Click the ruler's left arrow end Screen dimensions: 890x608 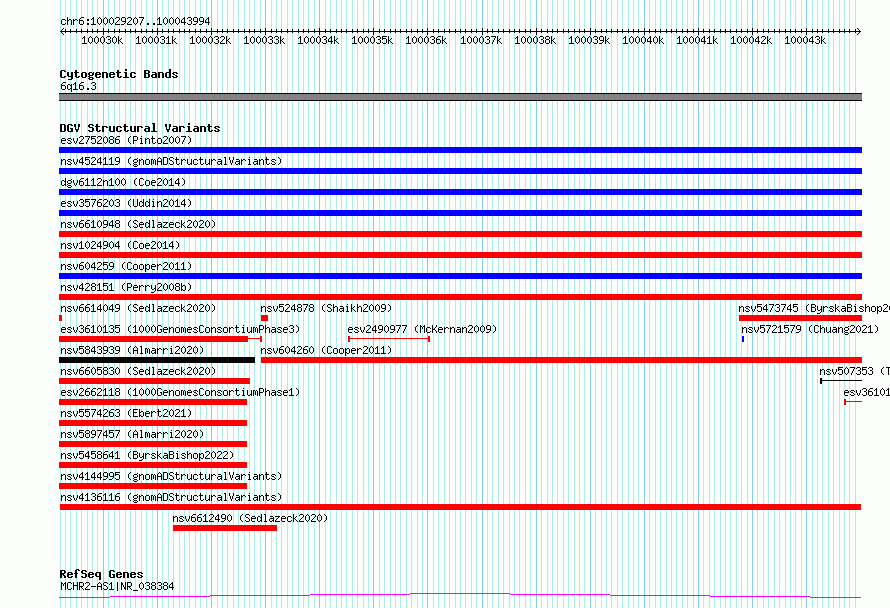(x=62, y=31)
